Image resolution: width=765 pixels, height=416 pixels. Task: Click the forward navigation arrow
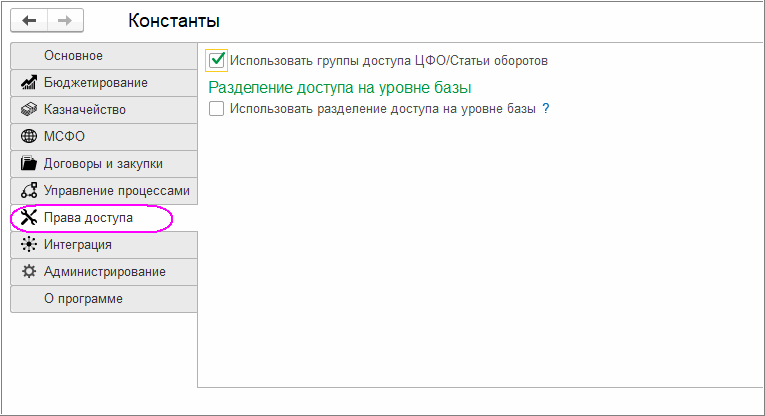(65, 20)
